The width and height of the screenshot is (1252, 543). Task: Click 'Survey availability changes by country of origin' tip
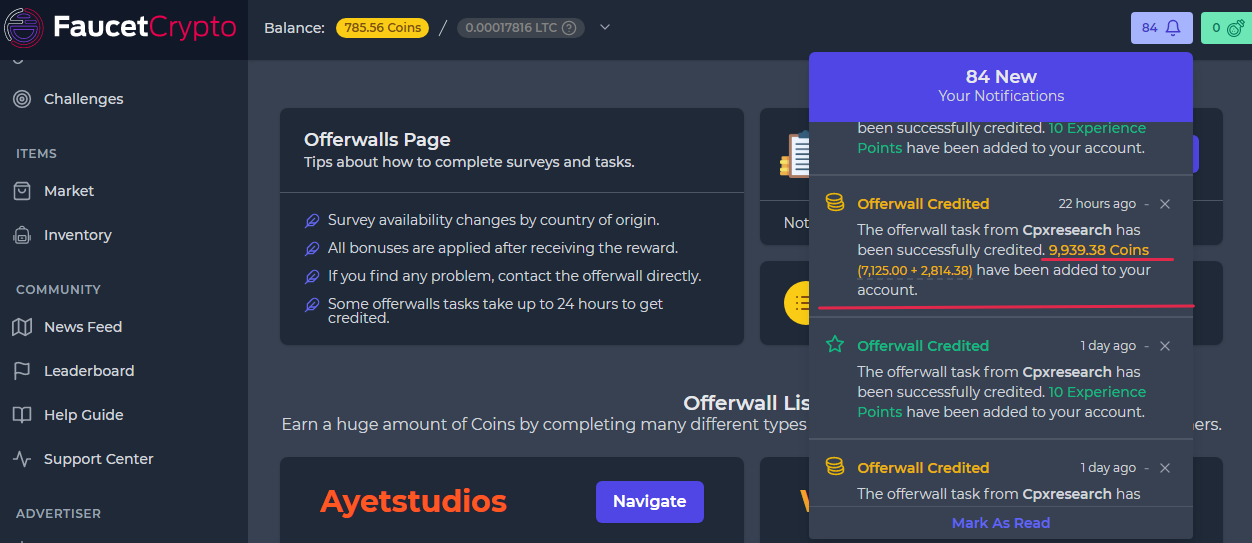[494, 220]
